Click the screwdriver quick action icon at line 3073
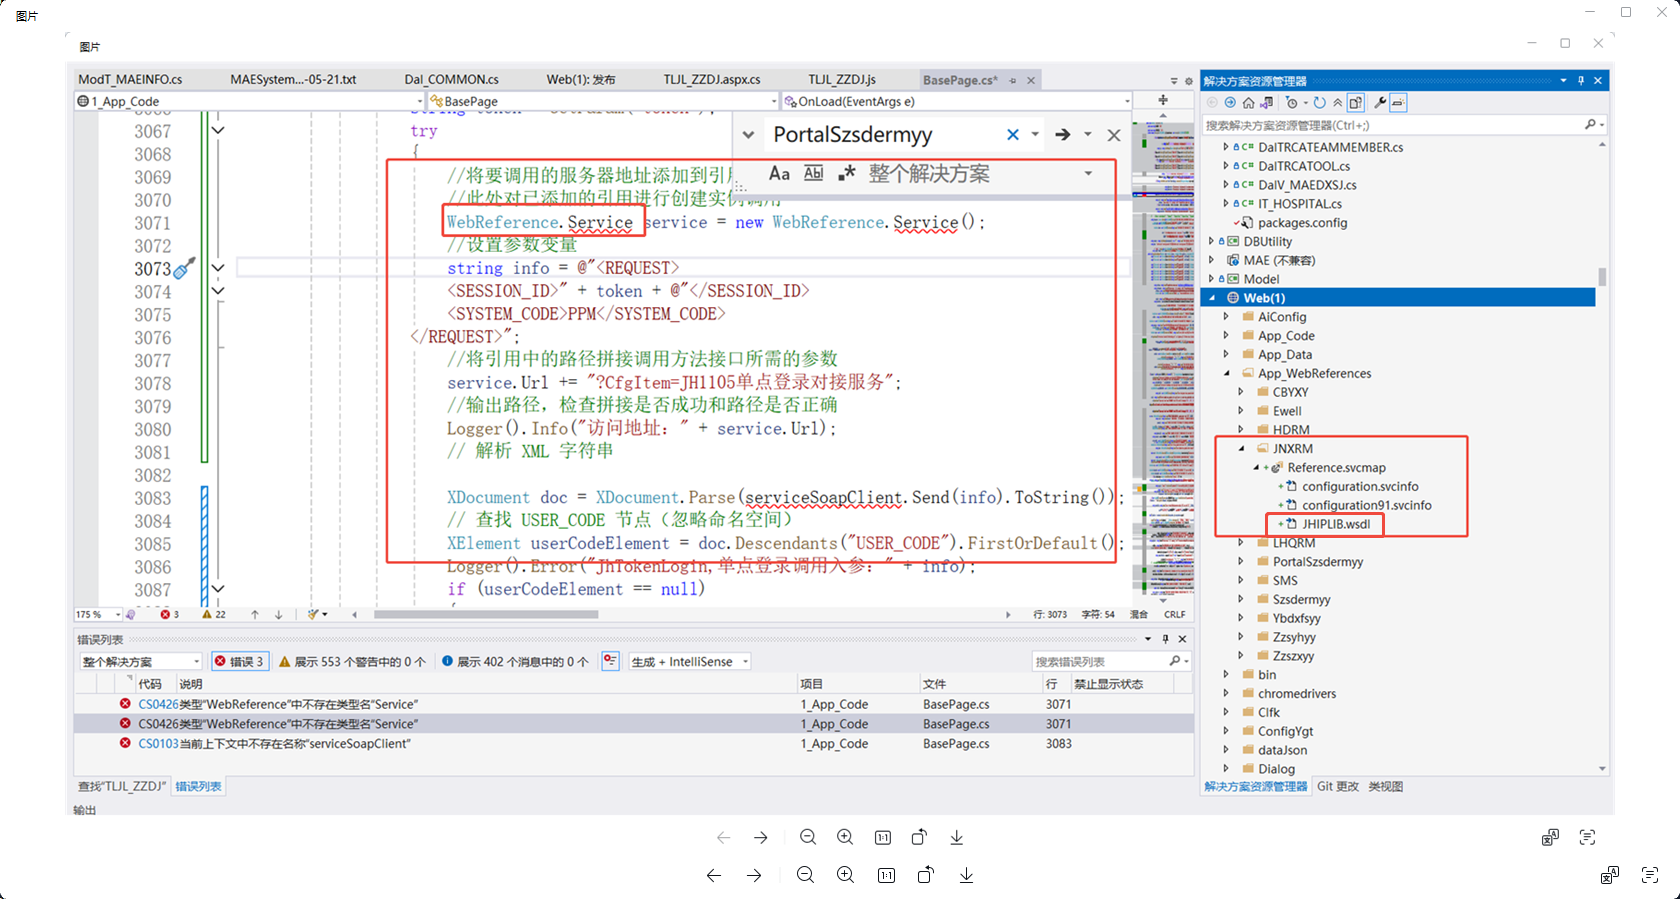 click(184, 268)
